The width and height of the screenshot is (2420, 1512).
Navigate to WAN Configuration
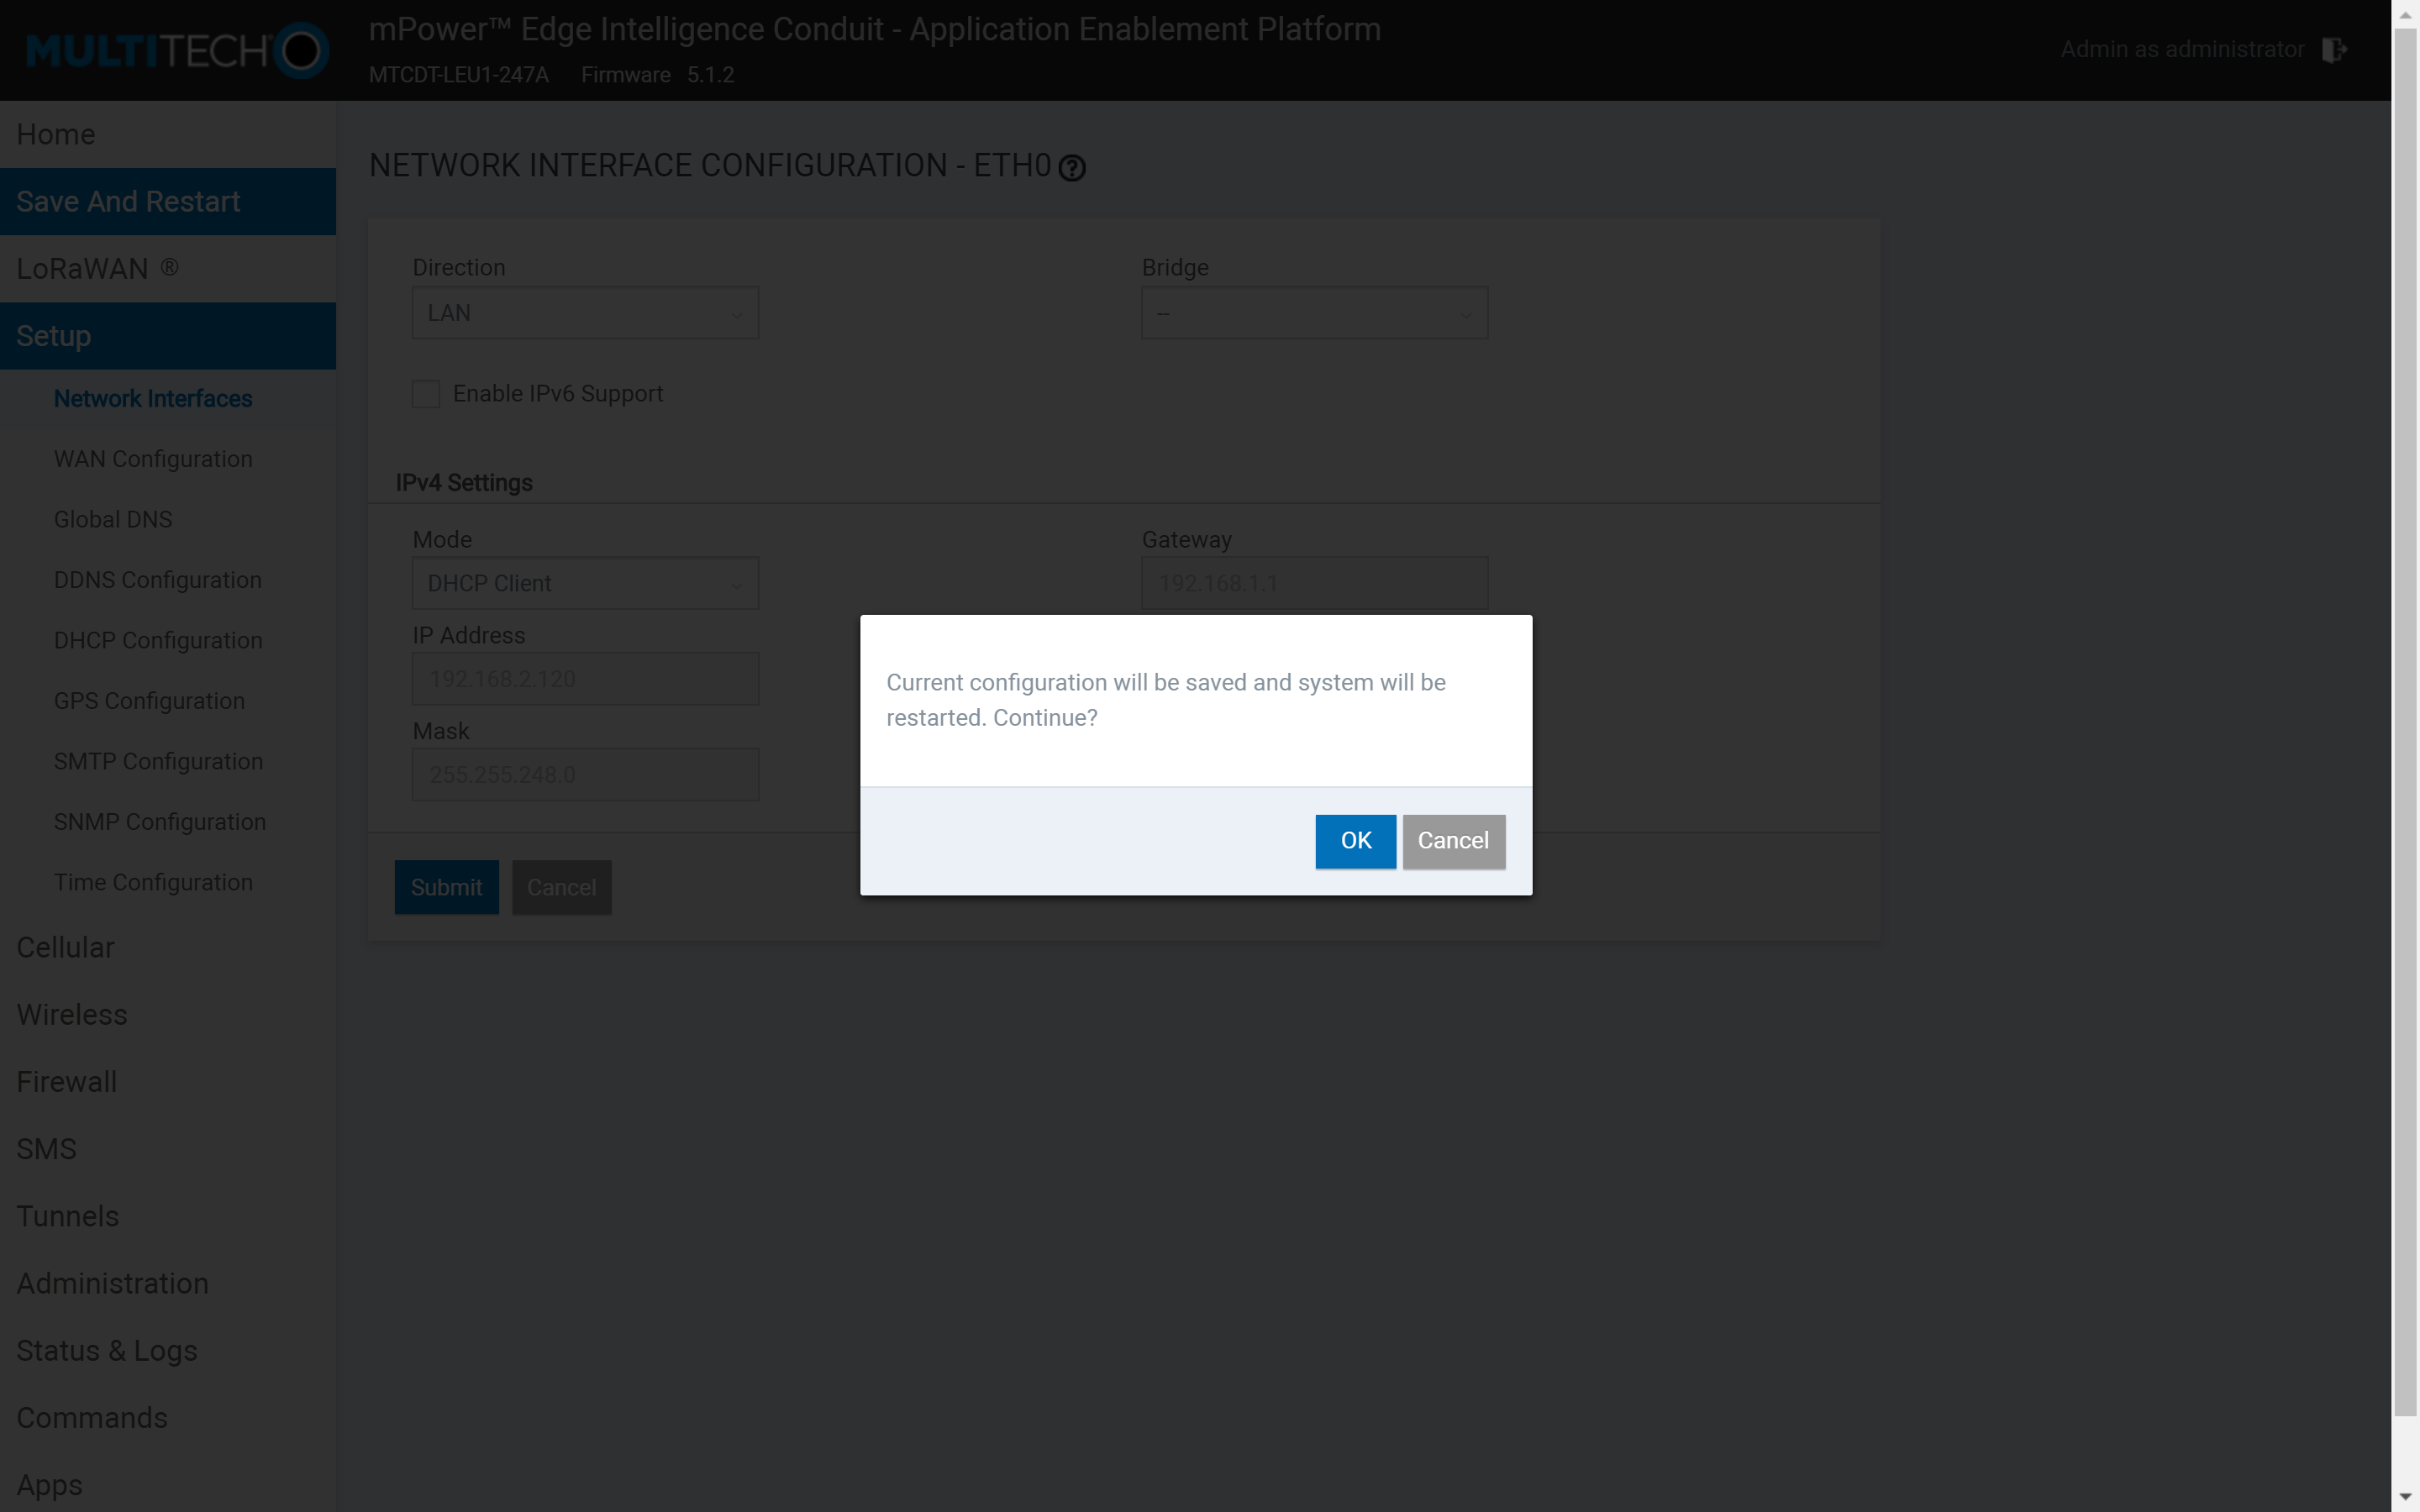[152, 459]
